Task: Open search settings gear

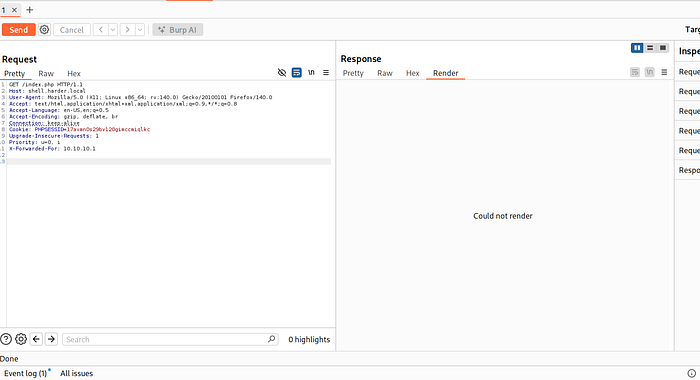Action: [x=21, y=339]
